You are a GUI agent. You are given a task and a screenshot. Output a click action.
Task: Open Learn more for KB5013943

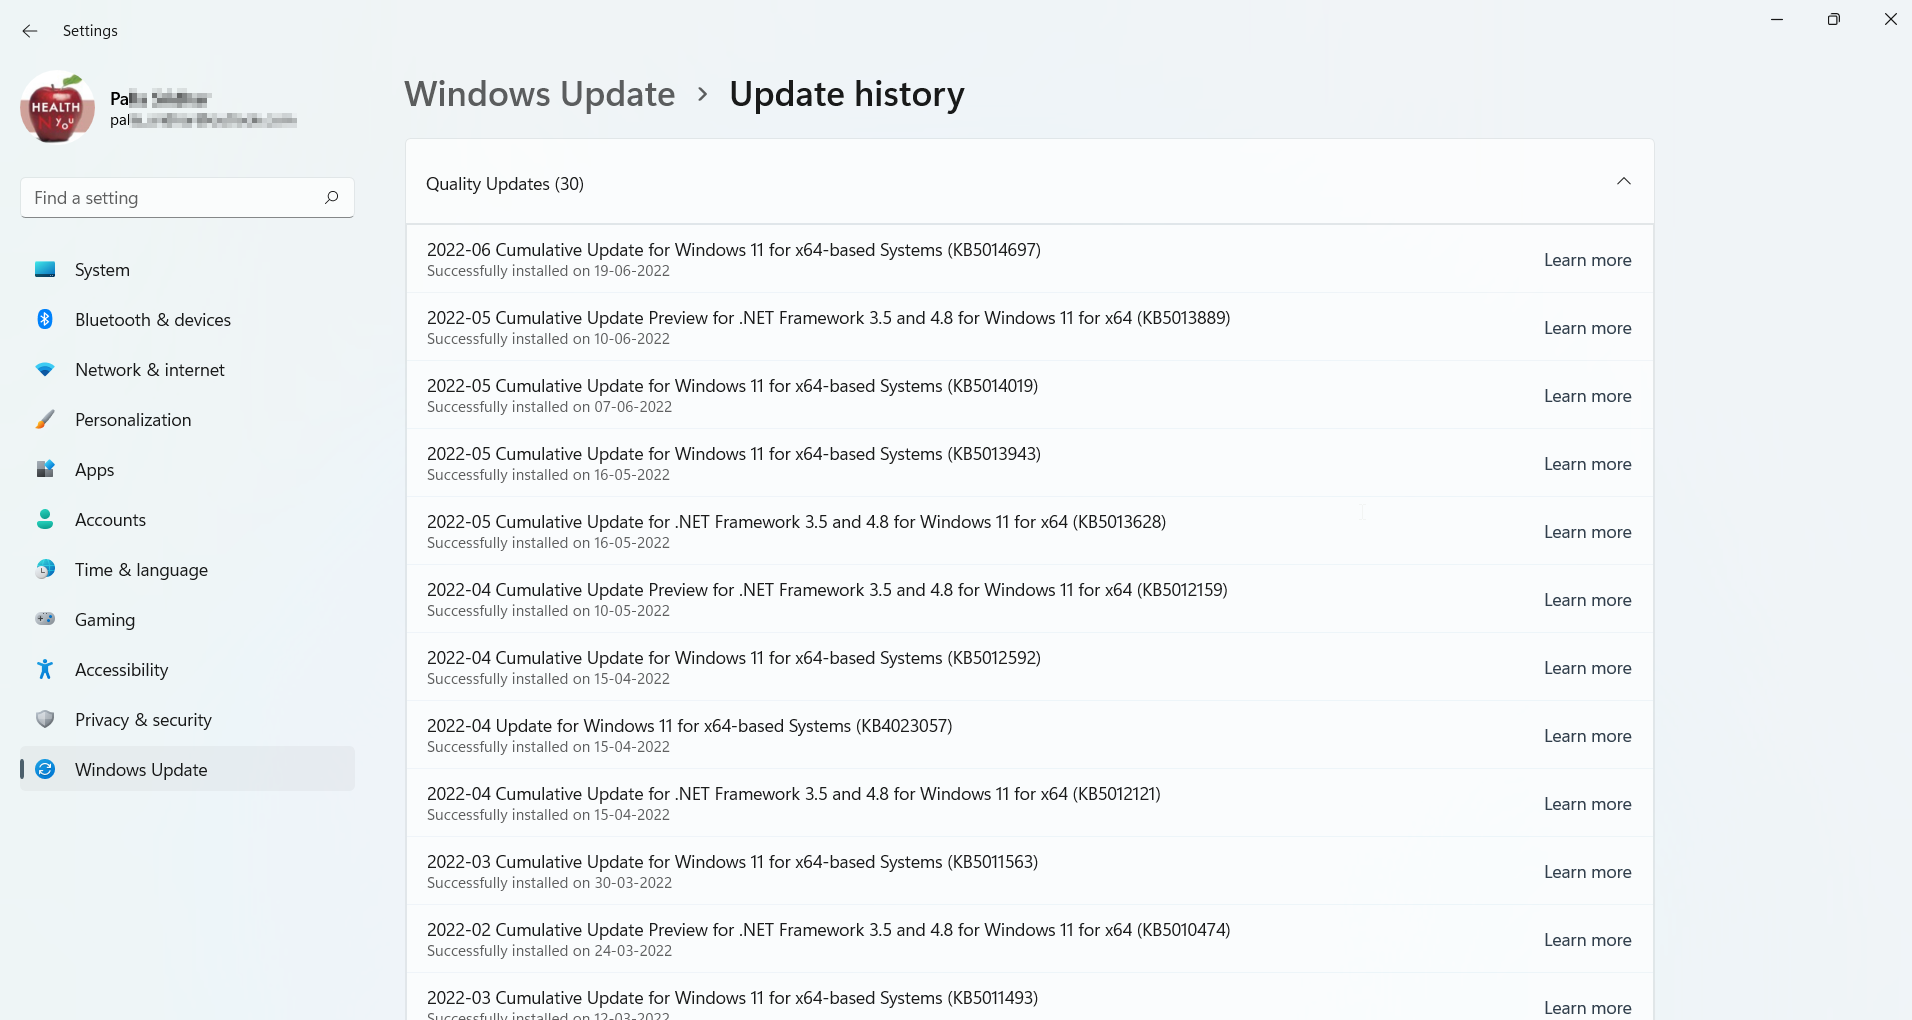[x=1587, y=464]
